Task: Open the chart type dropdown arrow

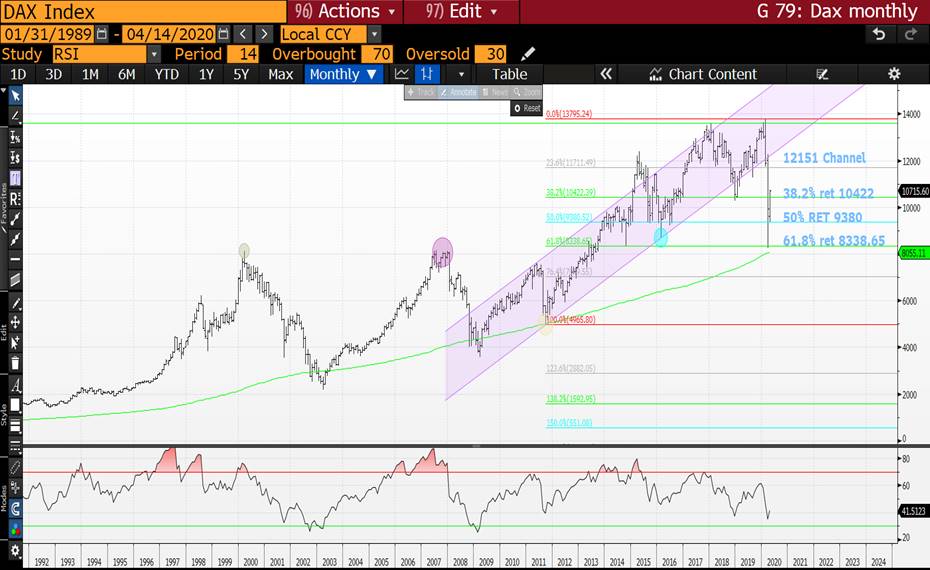Action: [461, 75]
